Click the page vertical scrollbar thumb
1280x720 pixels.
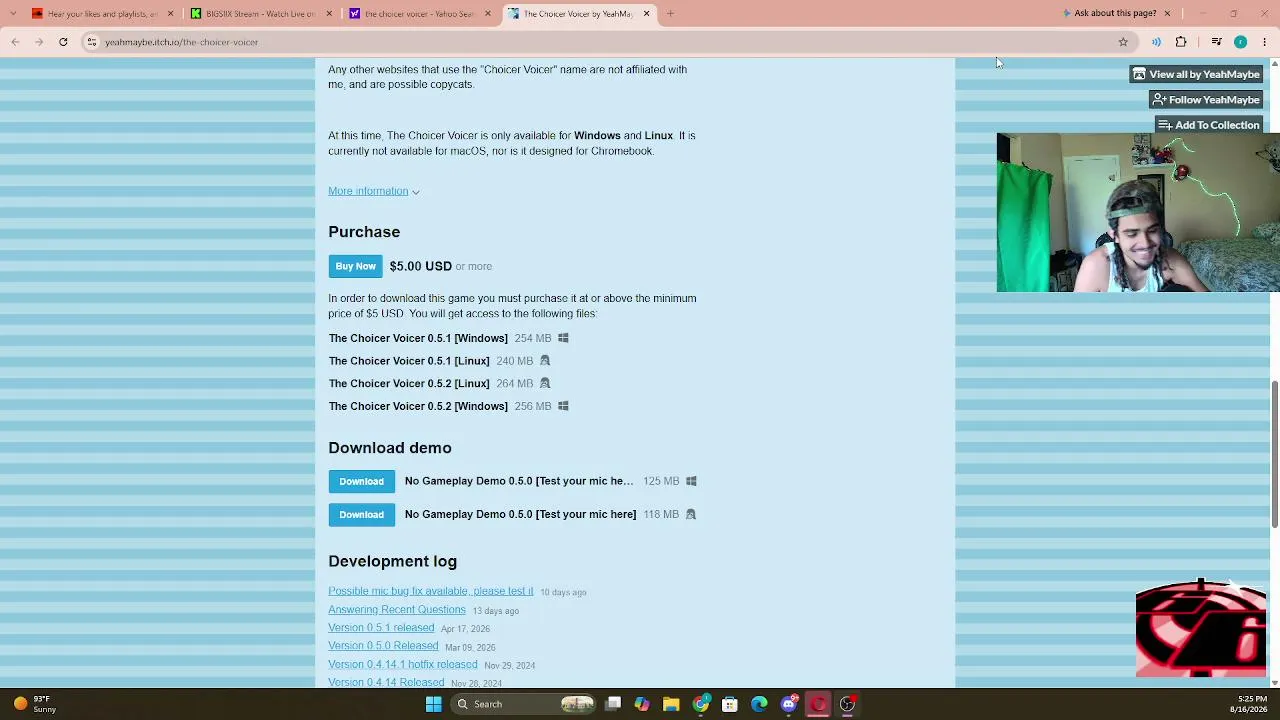[1274, 454]
